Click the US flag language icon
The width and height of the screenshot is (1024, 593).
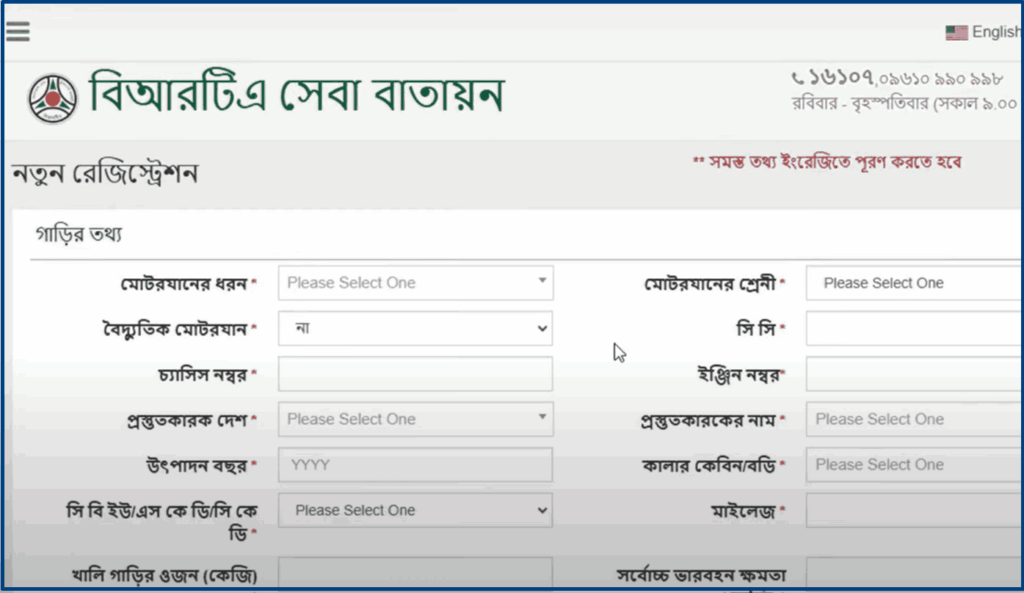tap(956, 32)
